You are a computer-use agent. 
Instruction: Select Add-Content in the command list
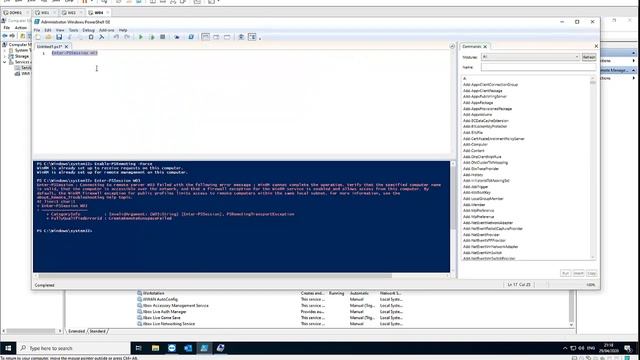coord(473,151)
